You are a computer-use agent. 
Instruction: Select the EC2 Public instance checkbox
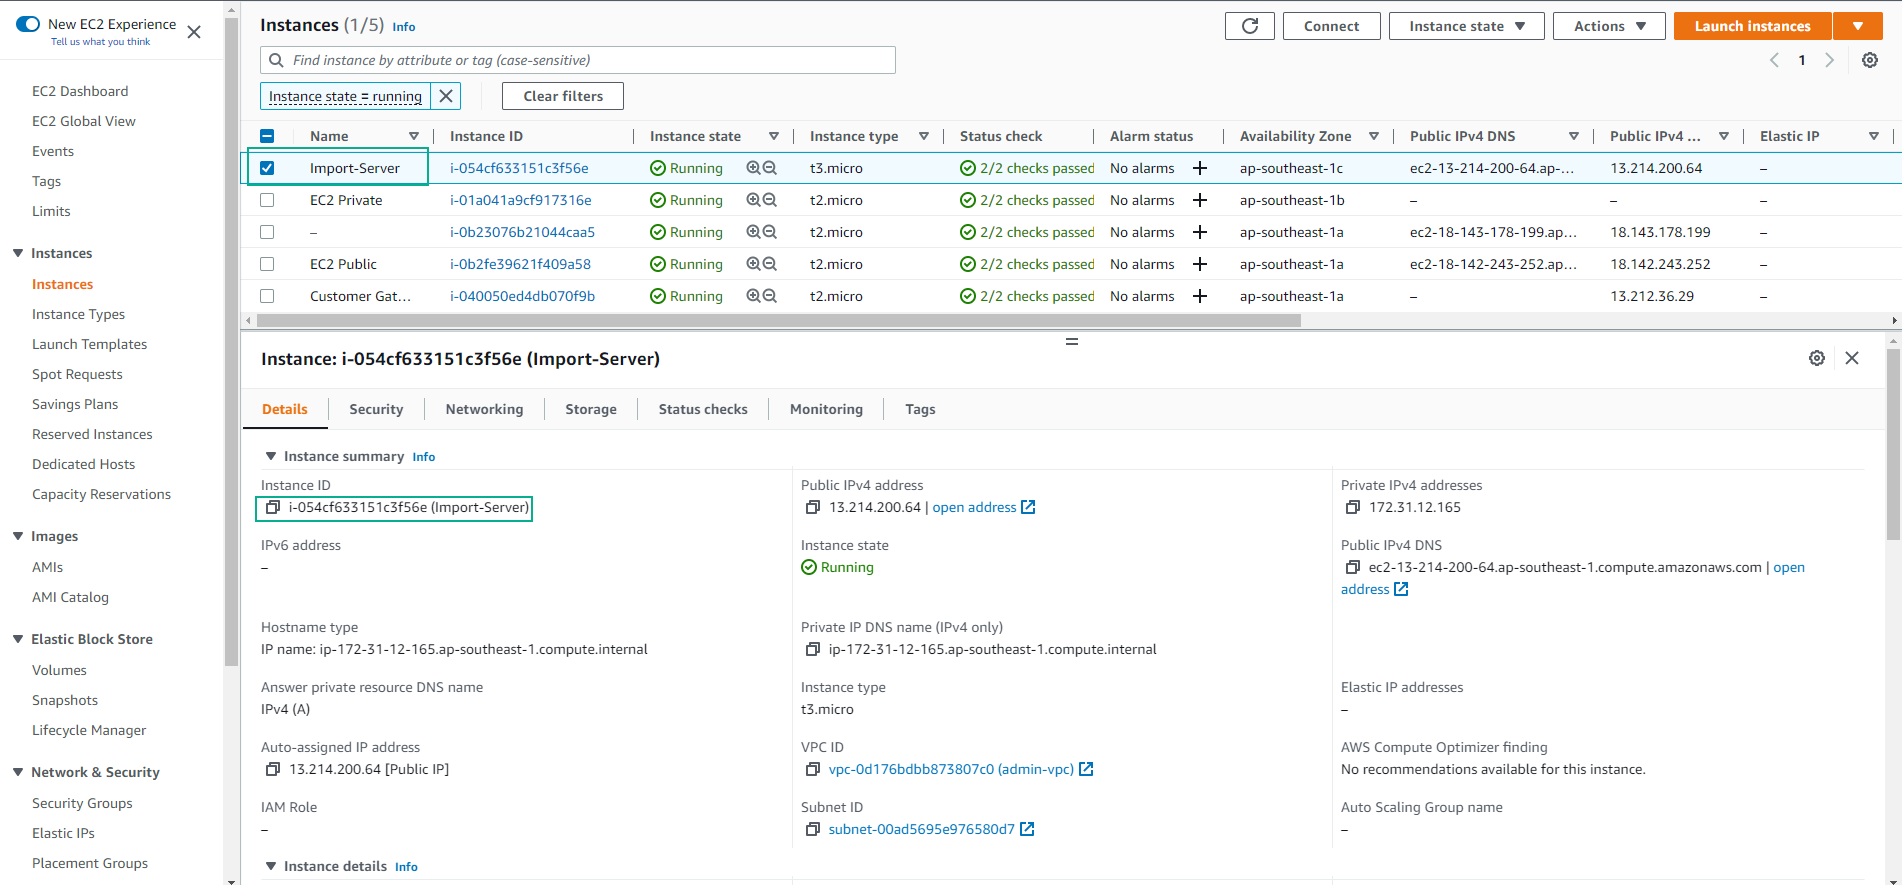coord(267,264)
